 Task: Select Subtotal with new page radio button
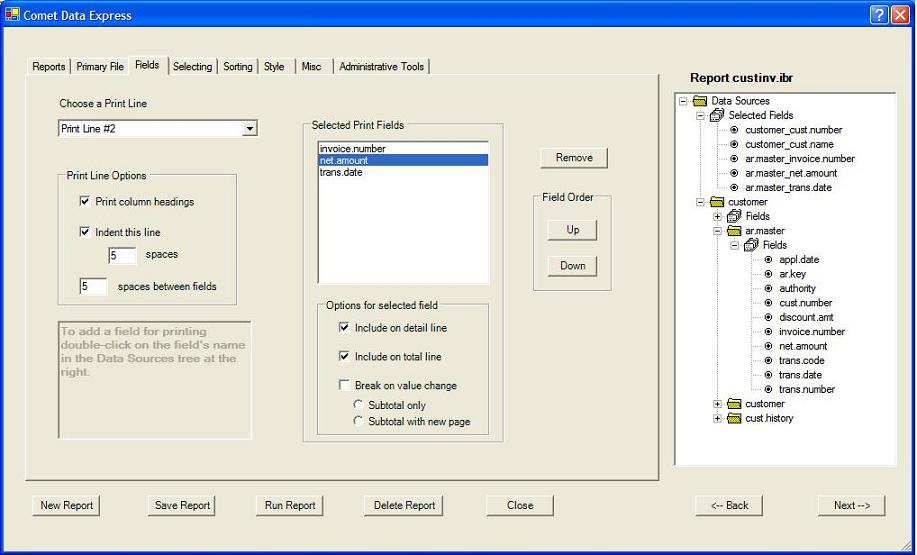pyautogui.click(x=358, y=420)
